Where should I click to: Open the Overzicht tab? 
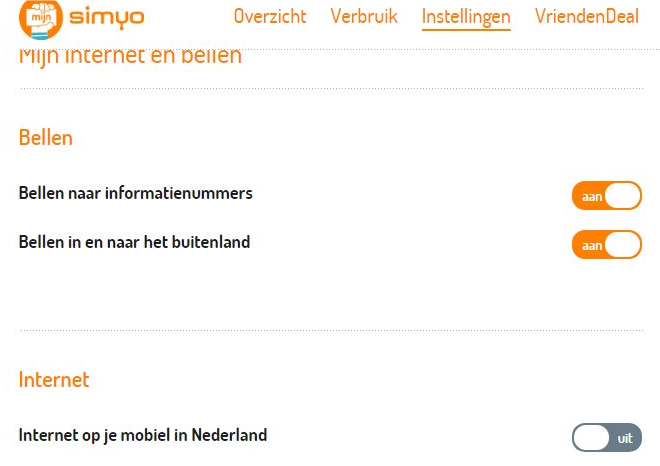pyautogui.click(x=270, y=16)
